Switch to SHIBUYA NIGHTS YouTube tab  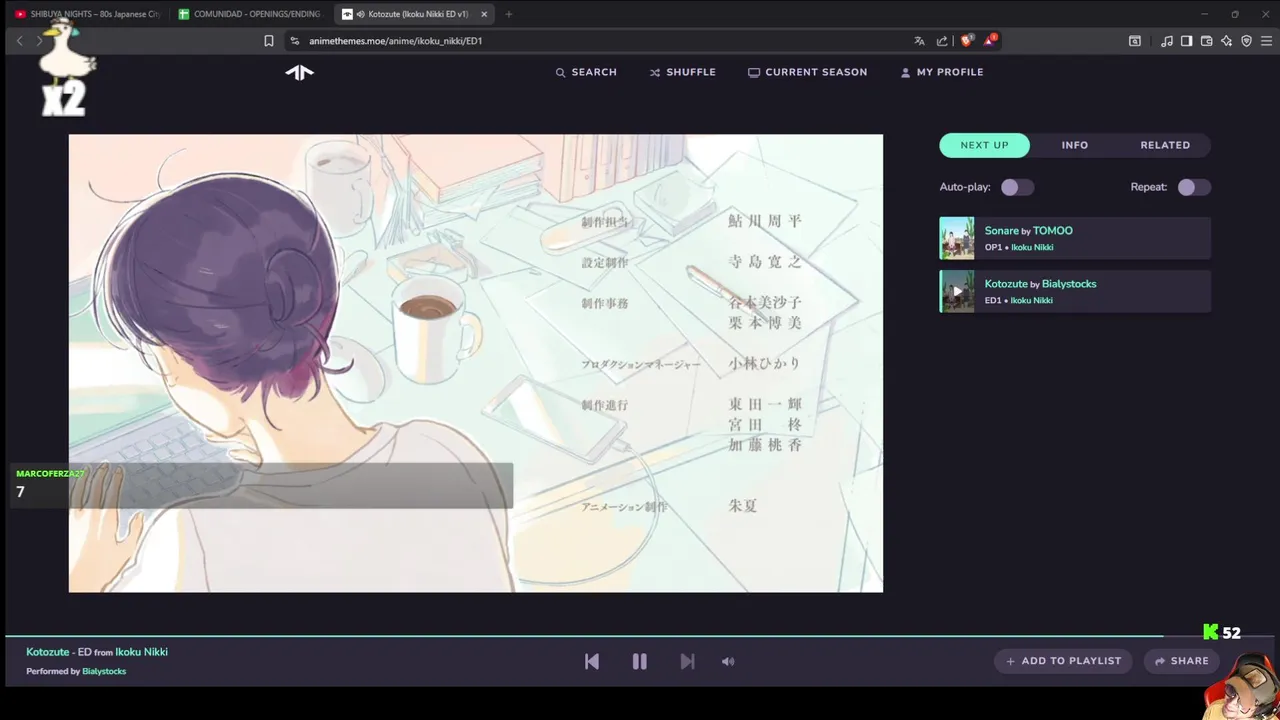(87, 14)
